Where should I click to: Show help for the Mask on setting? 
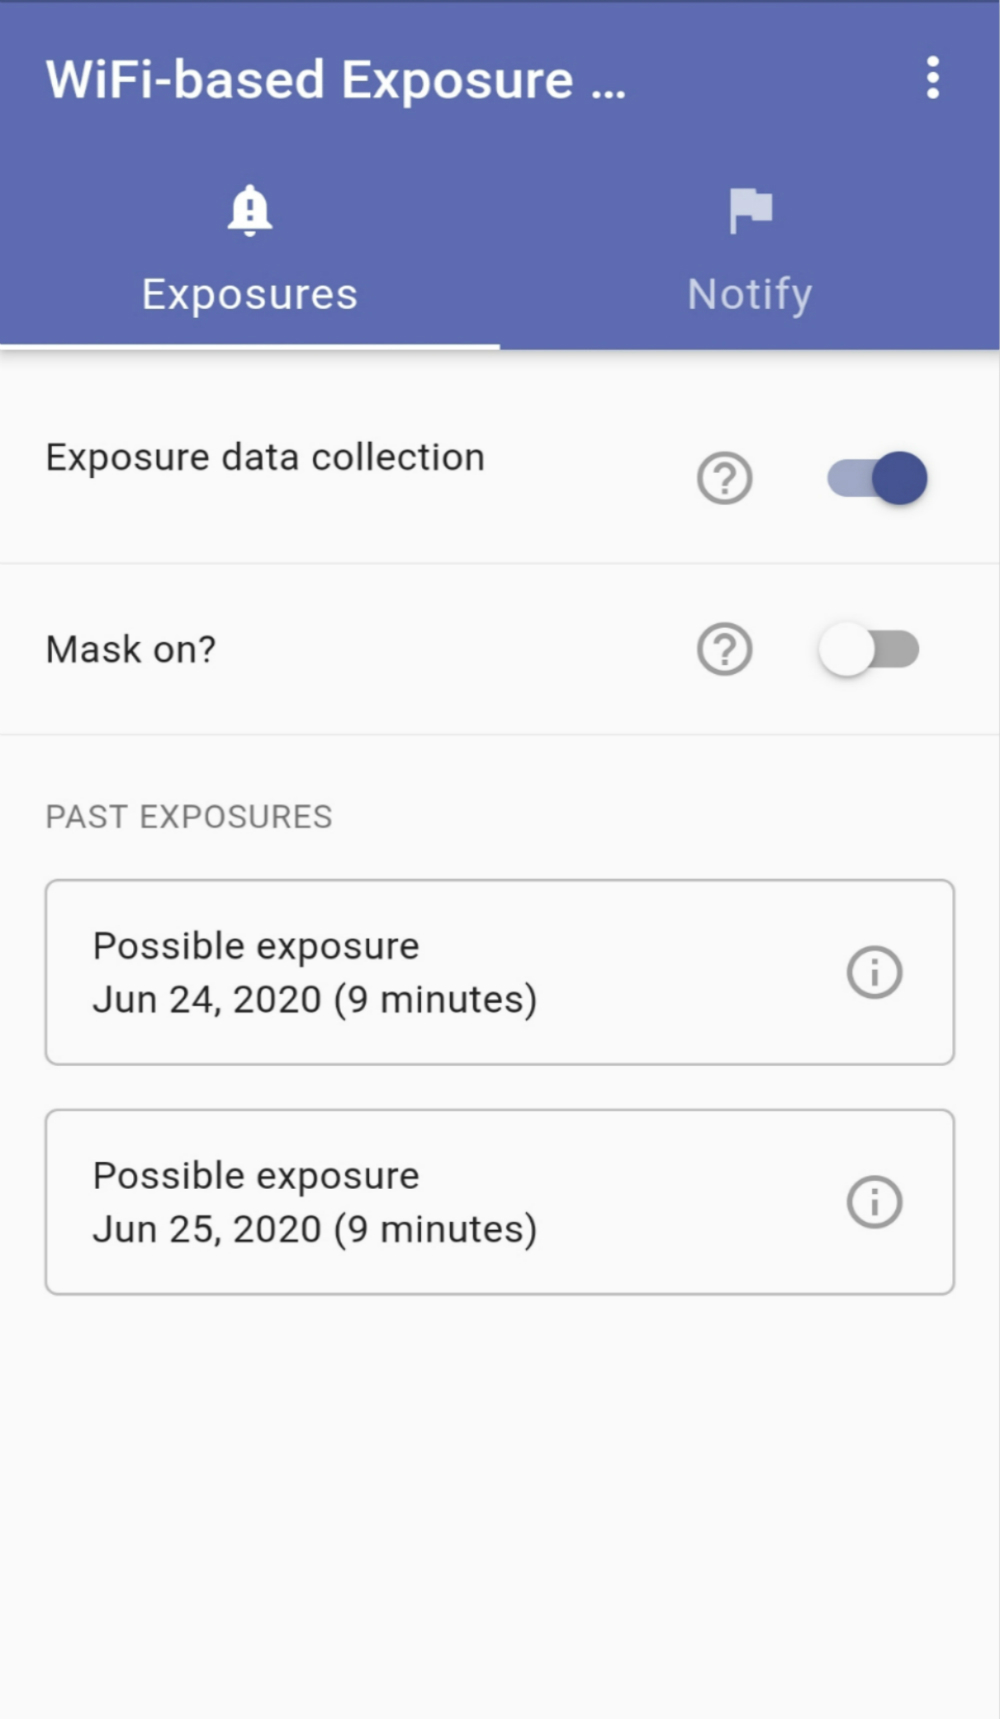tap(724, 650)
